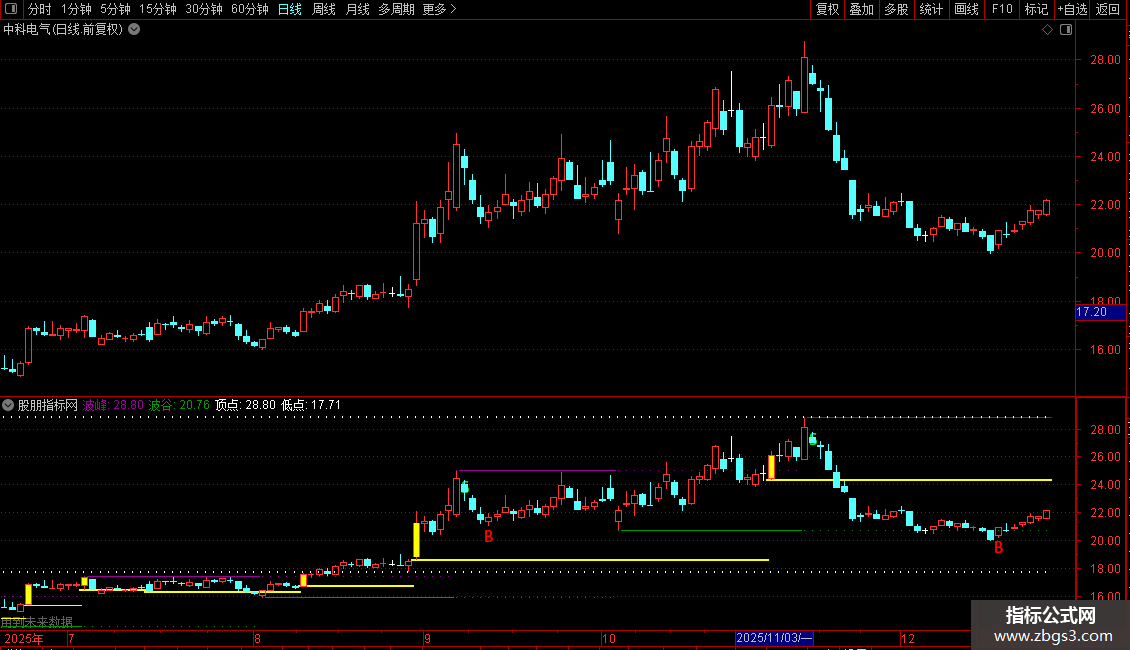Open the 多周期 multi-period view
This screenshot has height=650, width=1130.
click(x=396, y=9)
